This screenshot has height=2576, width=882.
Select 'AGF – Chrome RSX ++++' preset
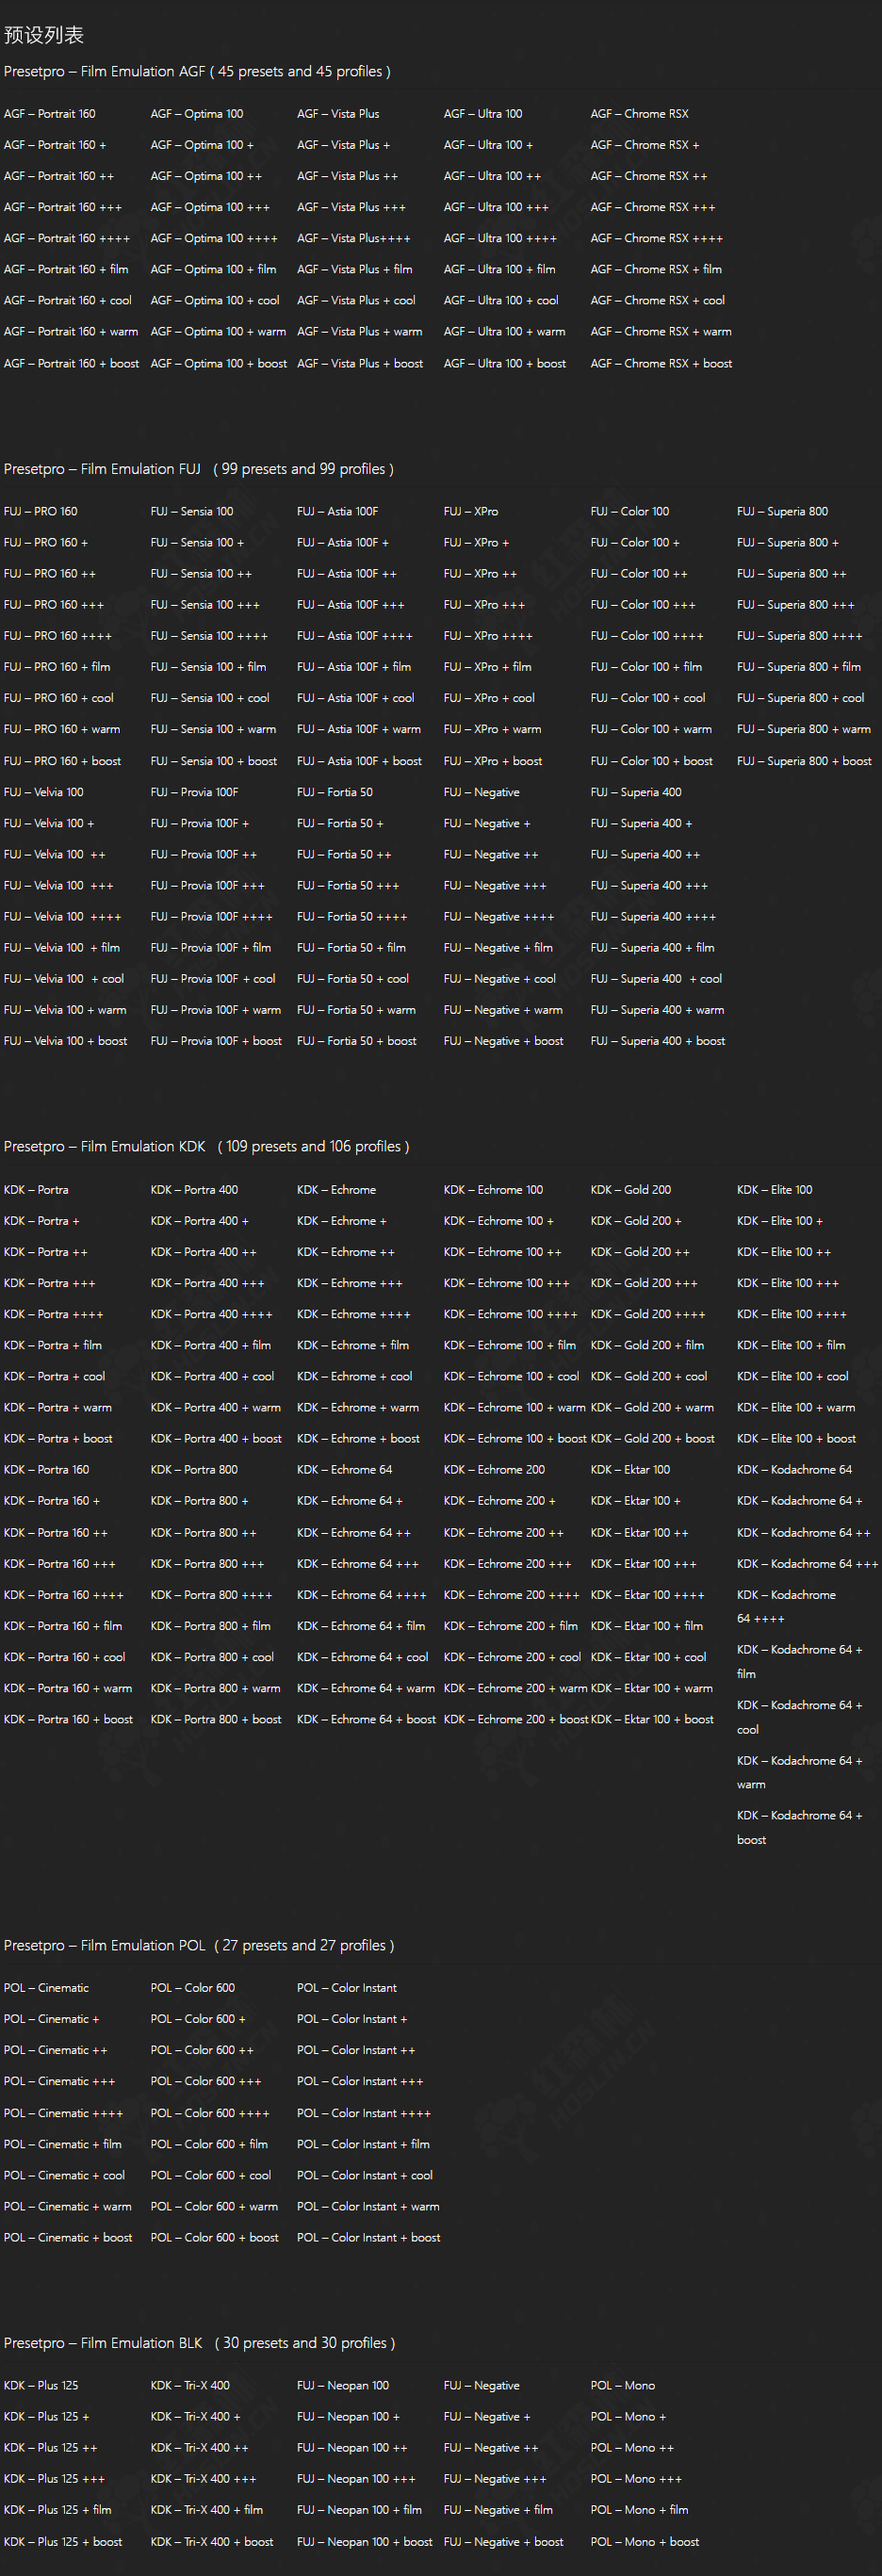pos(657,238)
